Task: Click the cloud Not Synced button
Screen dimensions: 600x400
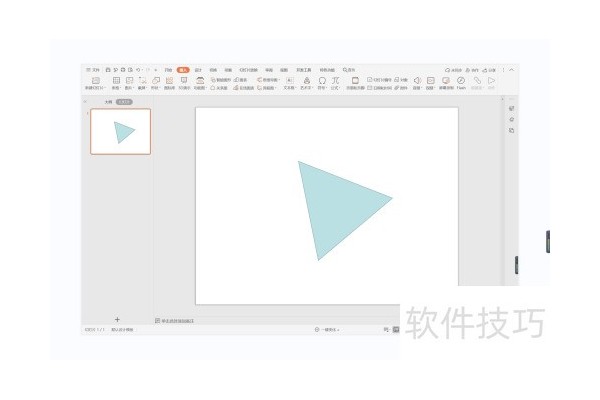Action: pos(453,70)
